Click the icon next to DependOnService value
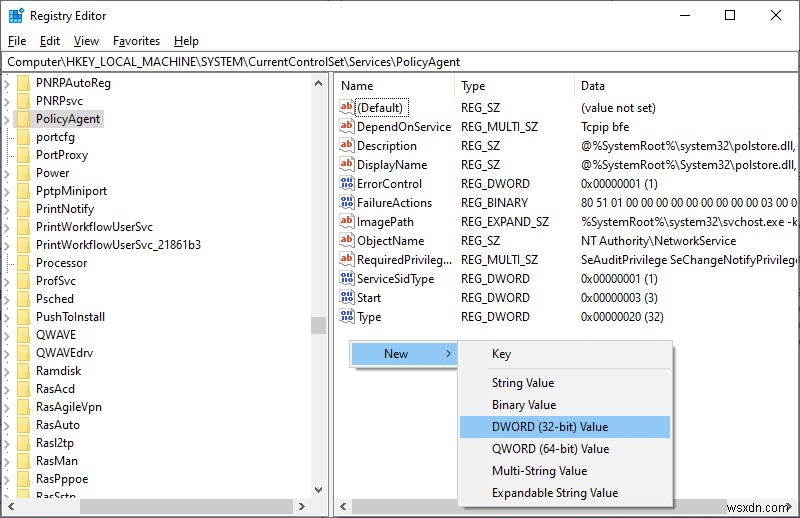Screen dimensions: 800x518 click(346, 126)
